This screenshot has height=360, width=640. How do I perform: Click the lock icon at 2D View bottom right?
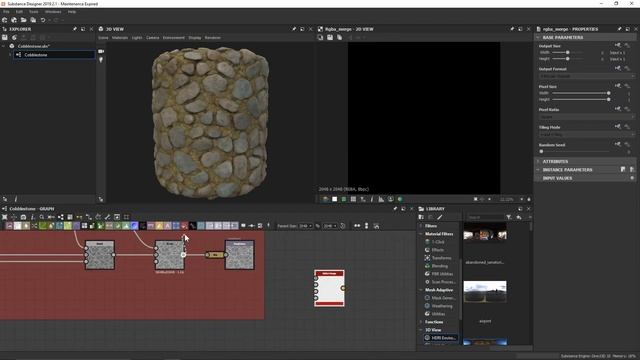(529, 199)
